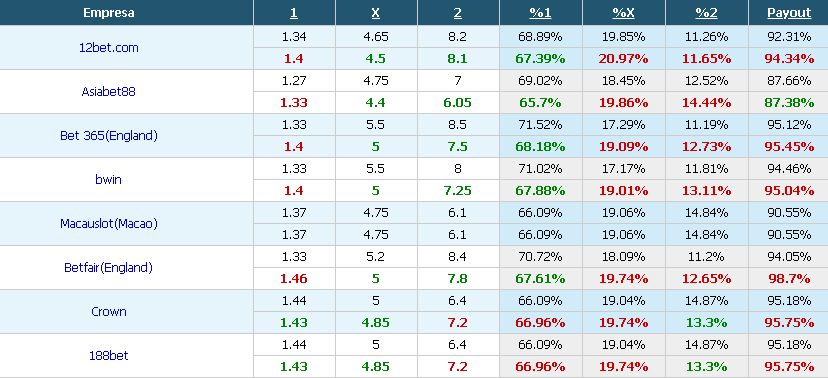
Task: Click the Crown bookmaker link
Action: 108,311
